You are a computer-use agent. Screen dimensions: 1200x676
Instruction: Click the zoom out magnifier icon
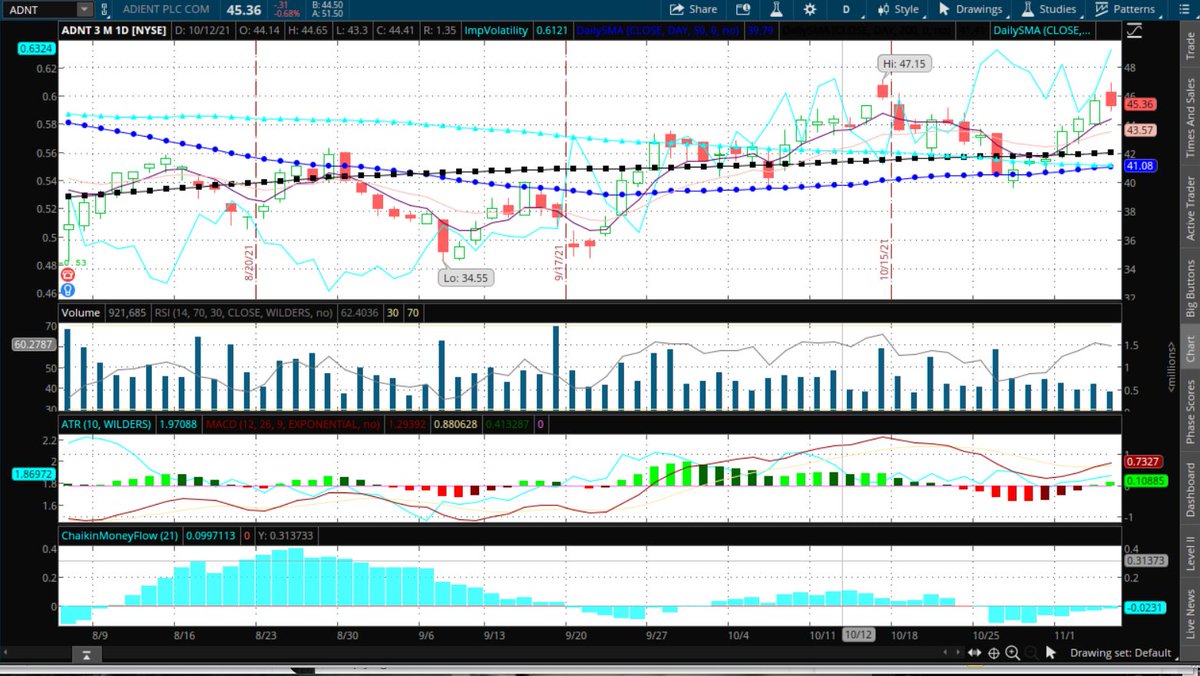pyautogui.click(x=1031, y=653)
